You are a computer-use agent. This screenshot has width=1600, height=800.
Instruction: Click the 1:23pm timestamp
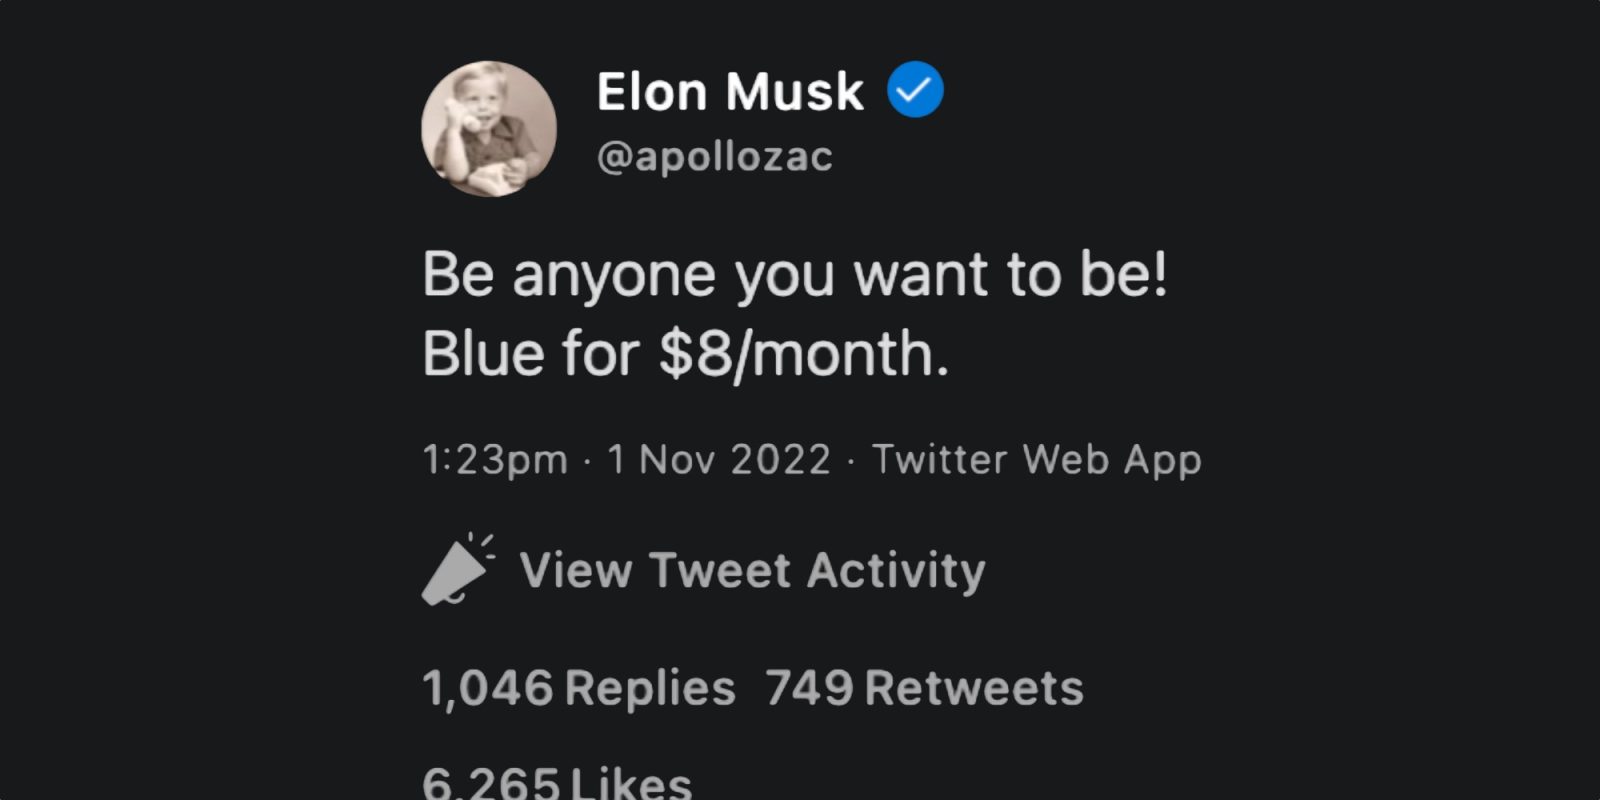pos(495,460)
